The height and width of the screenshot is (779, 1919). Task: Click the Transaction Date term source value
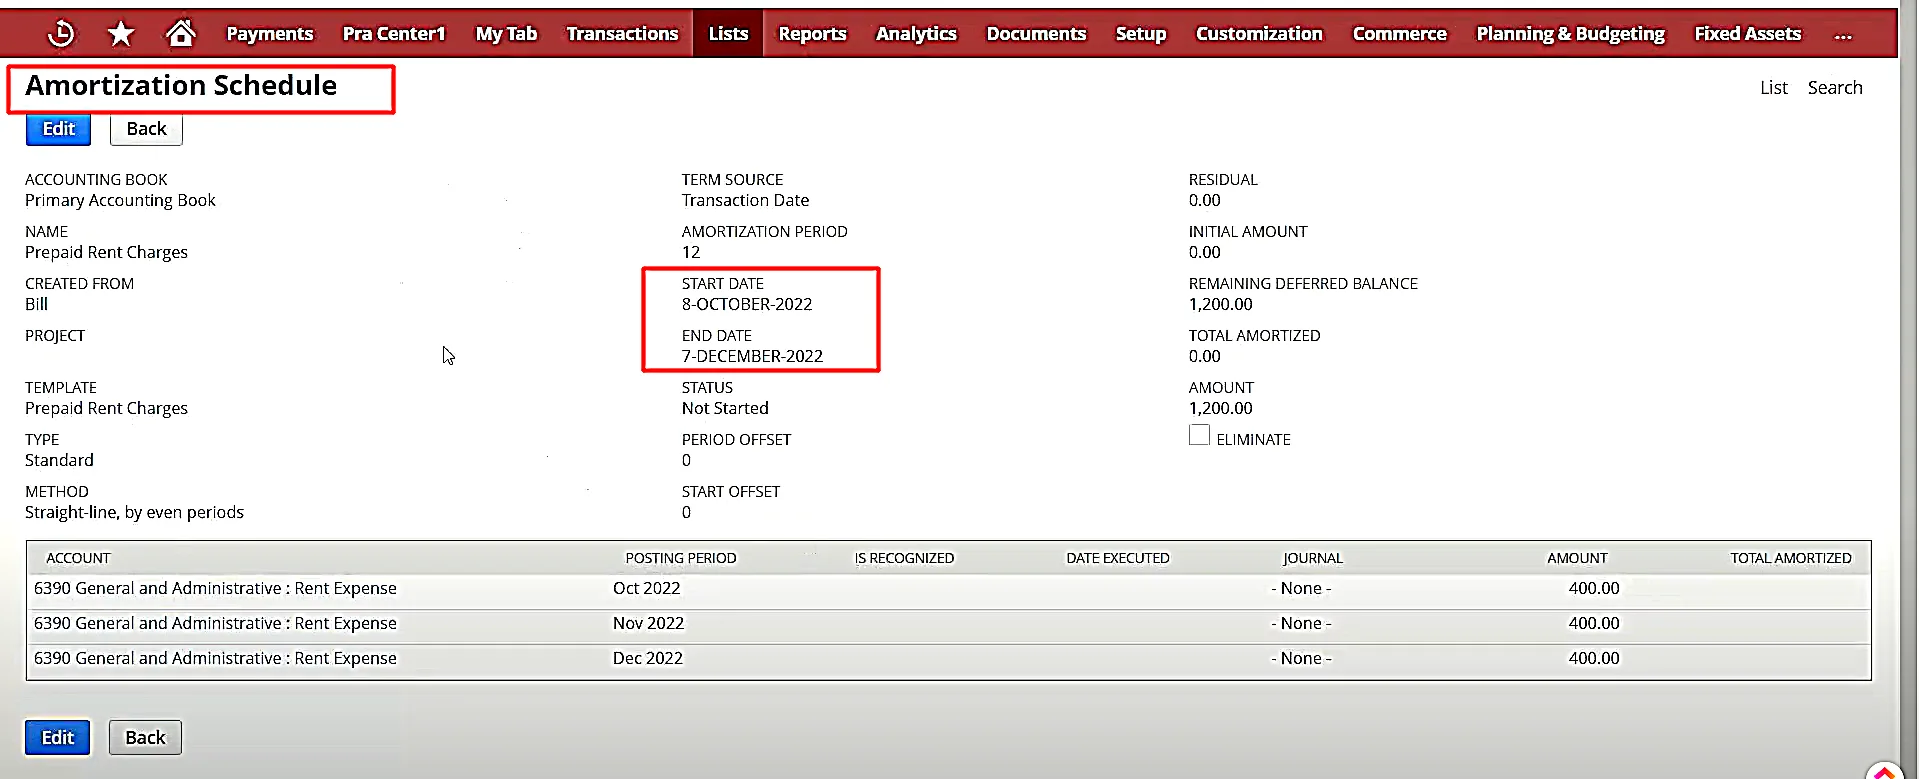pos(745,201)
